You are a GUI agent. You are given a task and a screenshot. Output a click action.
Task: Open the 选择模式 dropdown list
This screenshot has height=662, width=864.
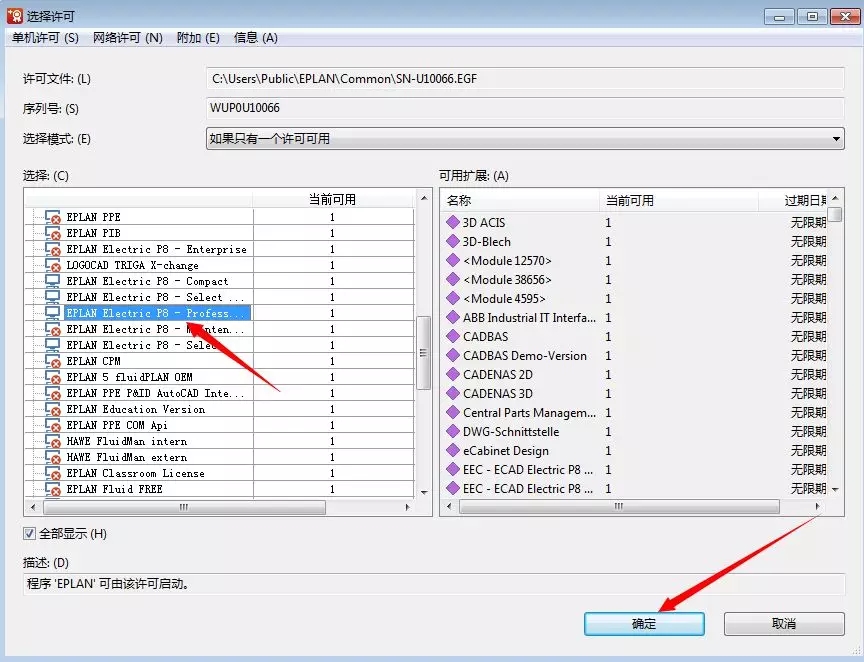coord(838,137)
